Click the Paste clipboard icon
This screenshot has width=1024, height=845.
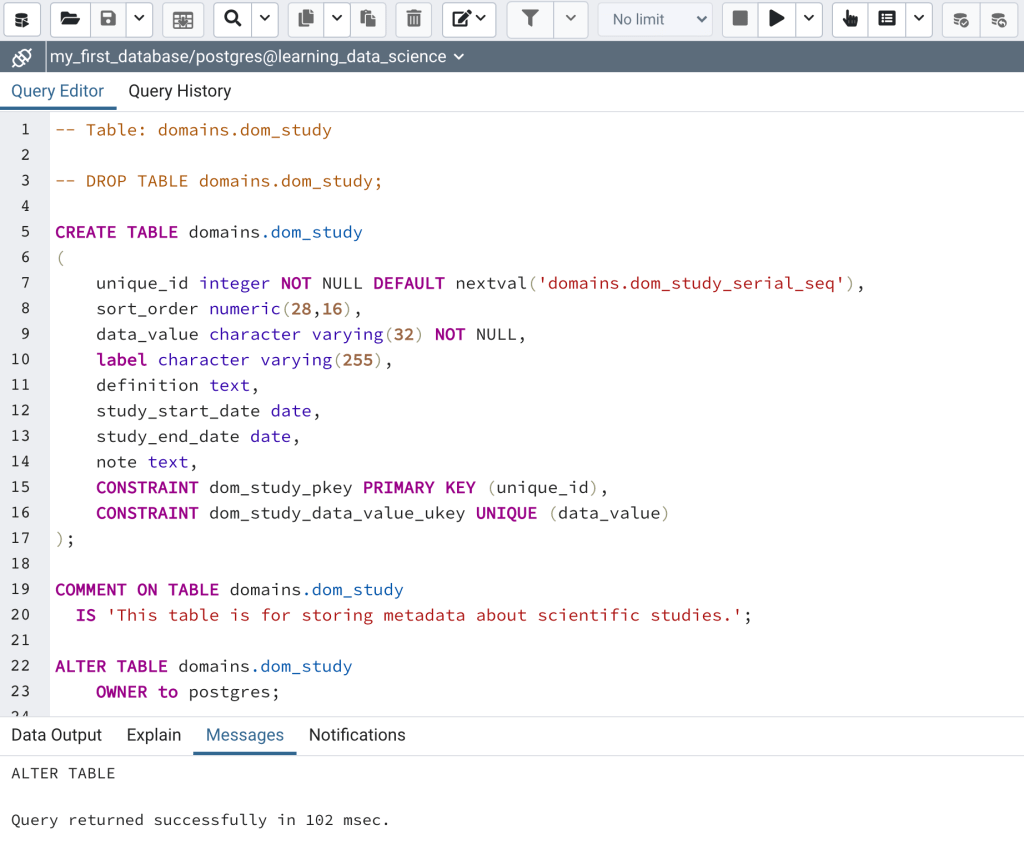pyautogui.click(x=367, y=19)
